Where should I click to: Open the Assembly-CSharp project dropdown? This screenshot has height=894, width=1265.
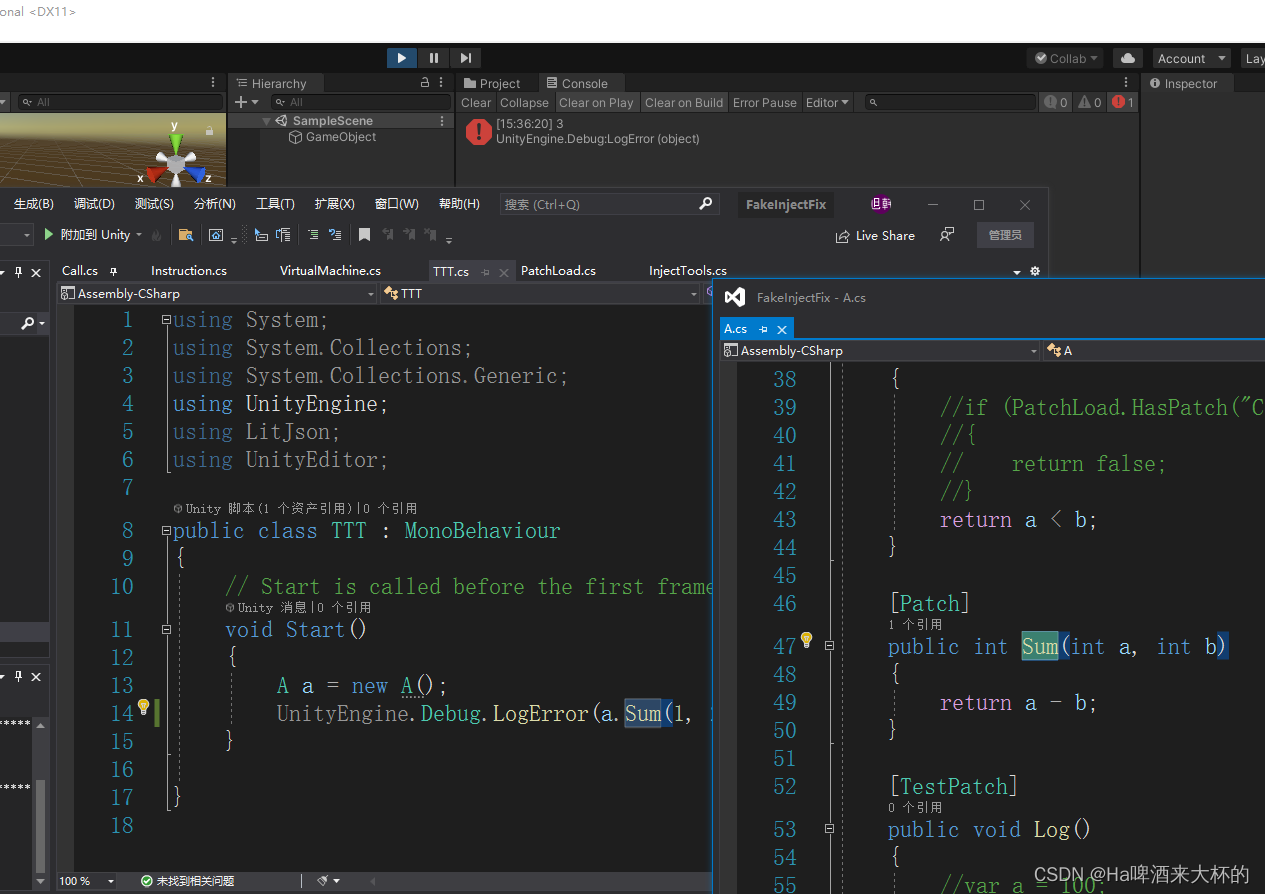pos(217,293)
